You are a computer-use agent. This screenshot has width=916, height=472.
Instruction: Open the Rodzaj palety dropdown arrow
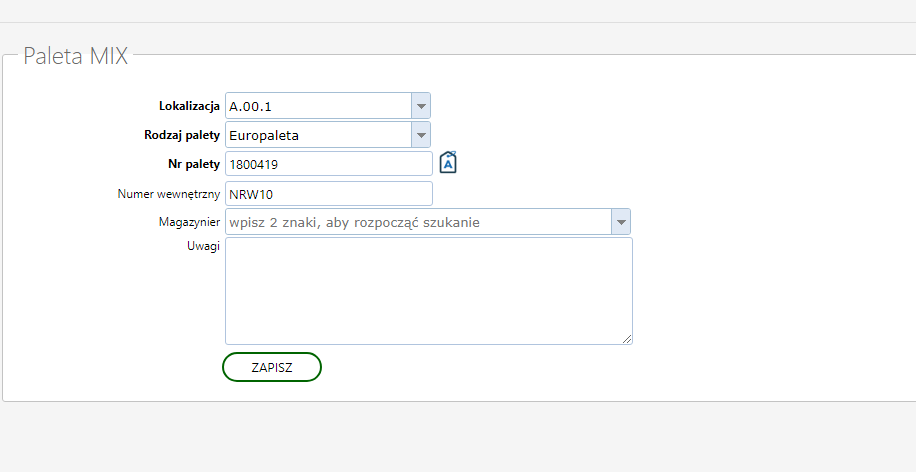click(x=421, y=135)
